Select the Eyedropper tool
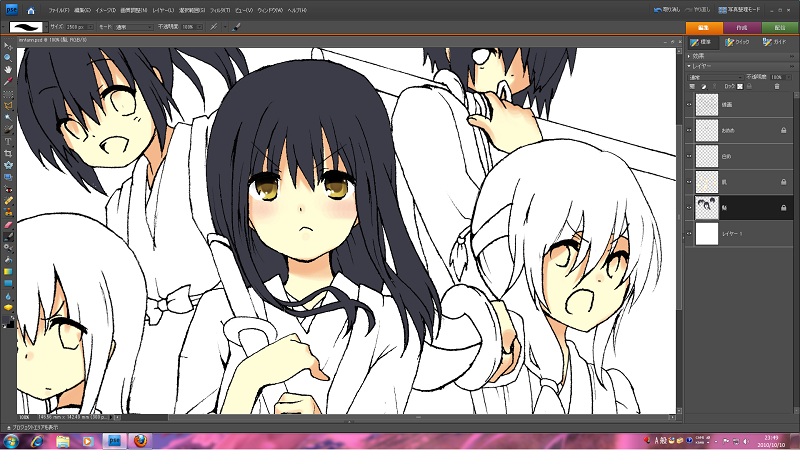 coord(8,81)
